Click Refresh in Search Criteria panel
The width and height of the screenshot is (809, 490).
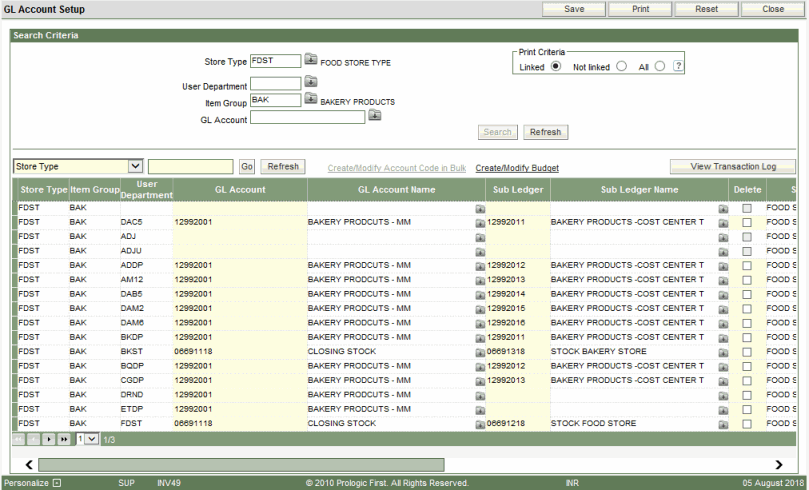[x=545, y=132]
